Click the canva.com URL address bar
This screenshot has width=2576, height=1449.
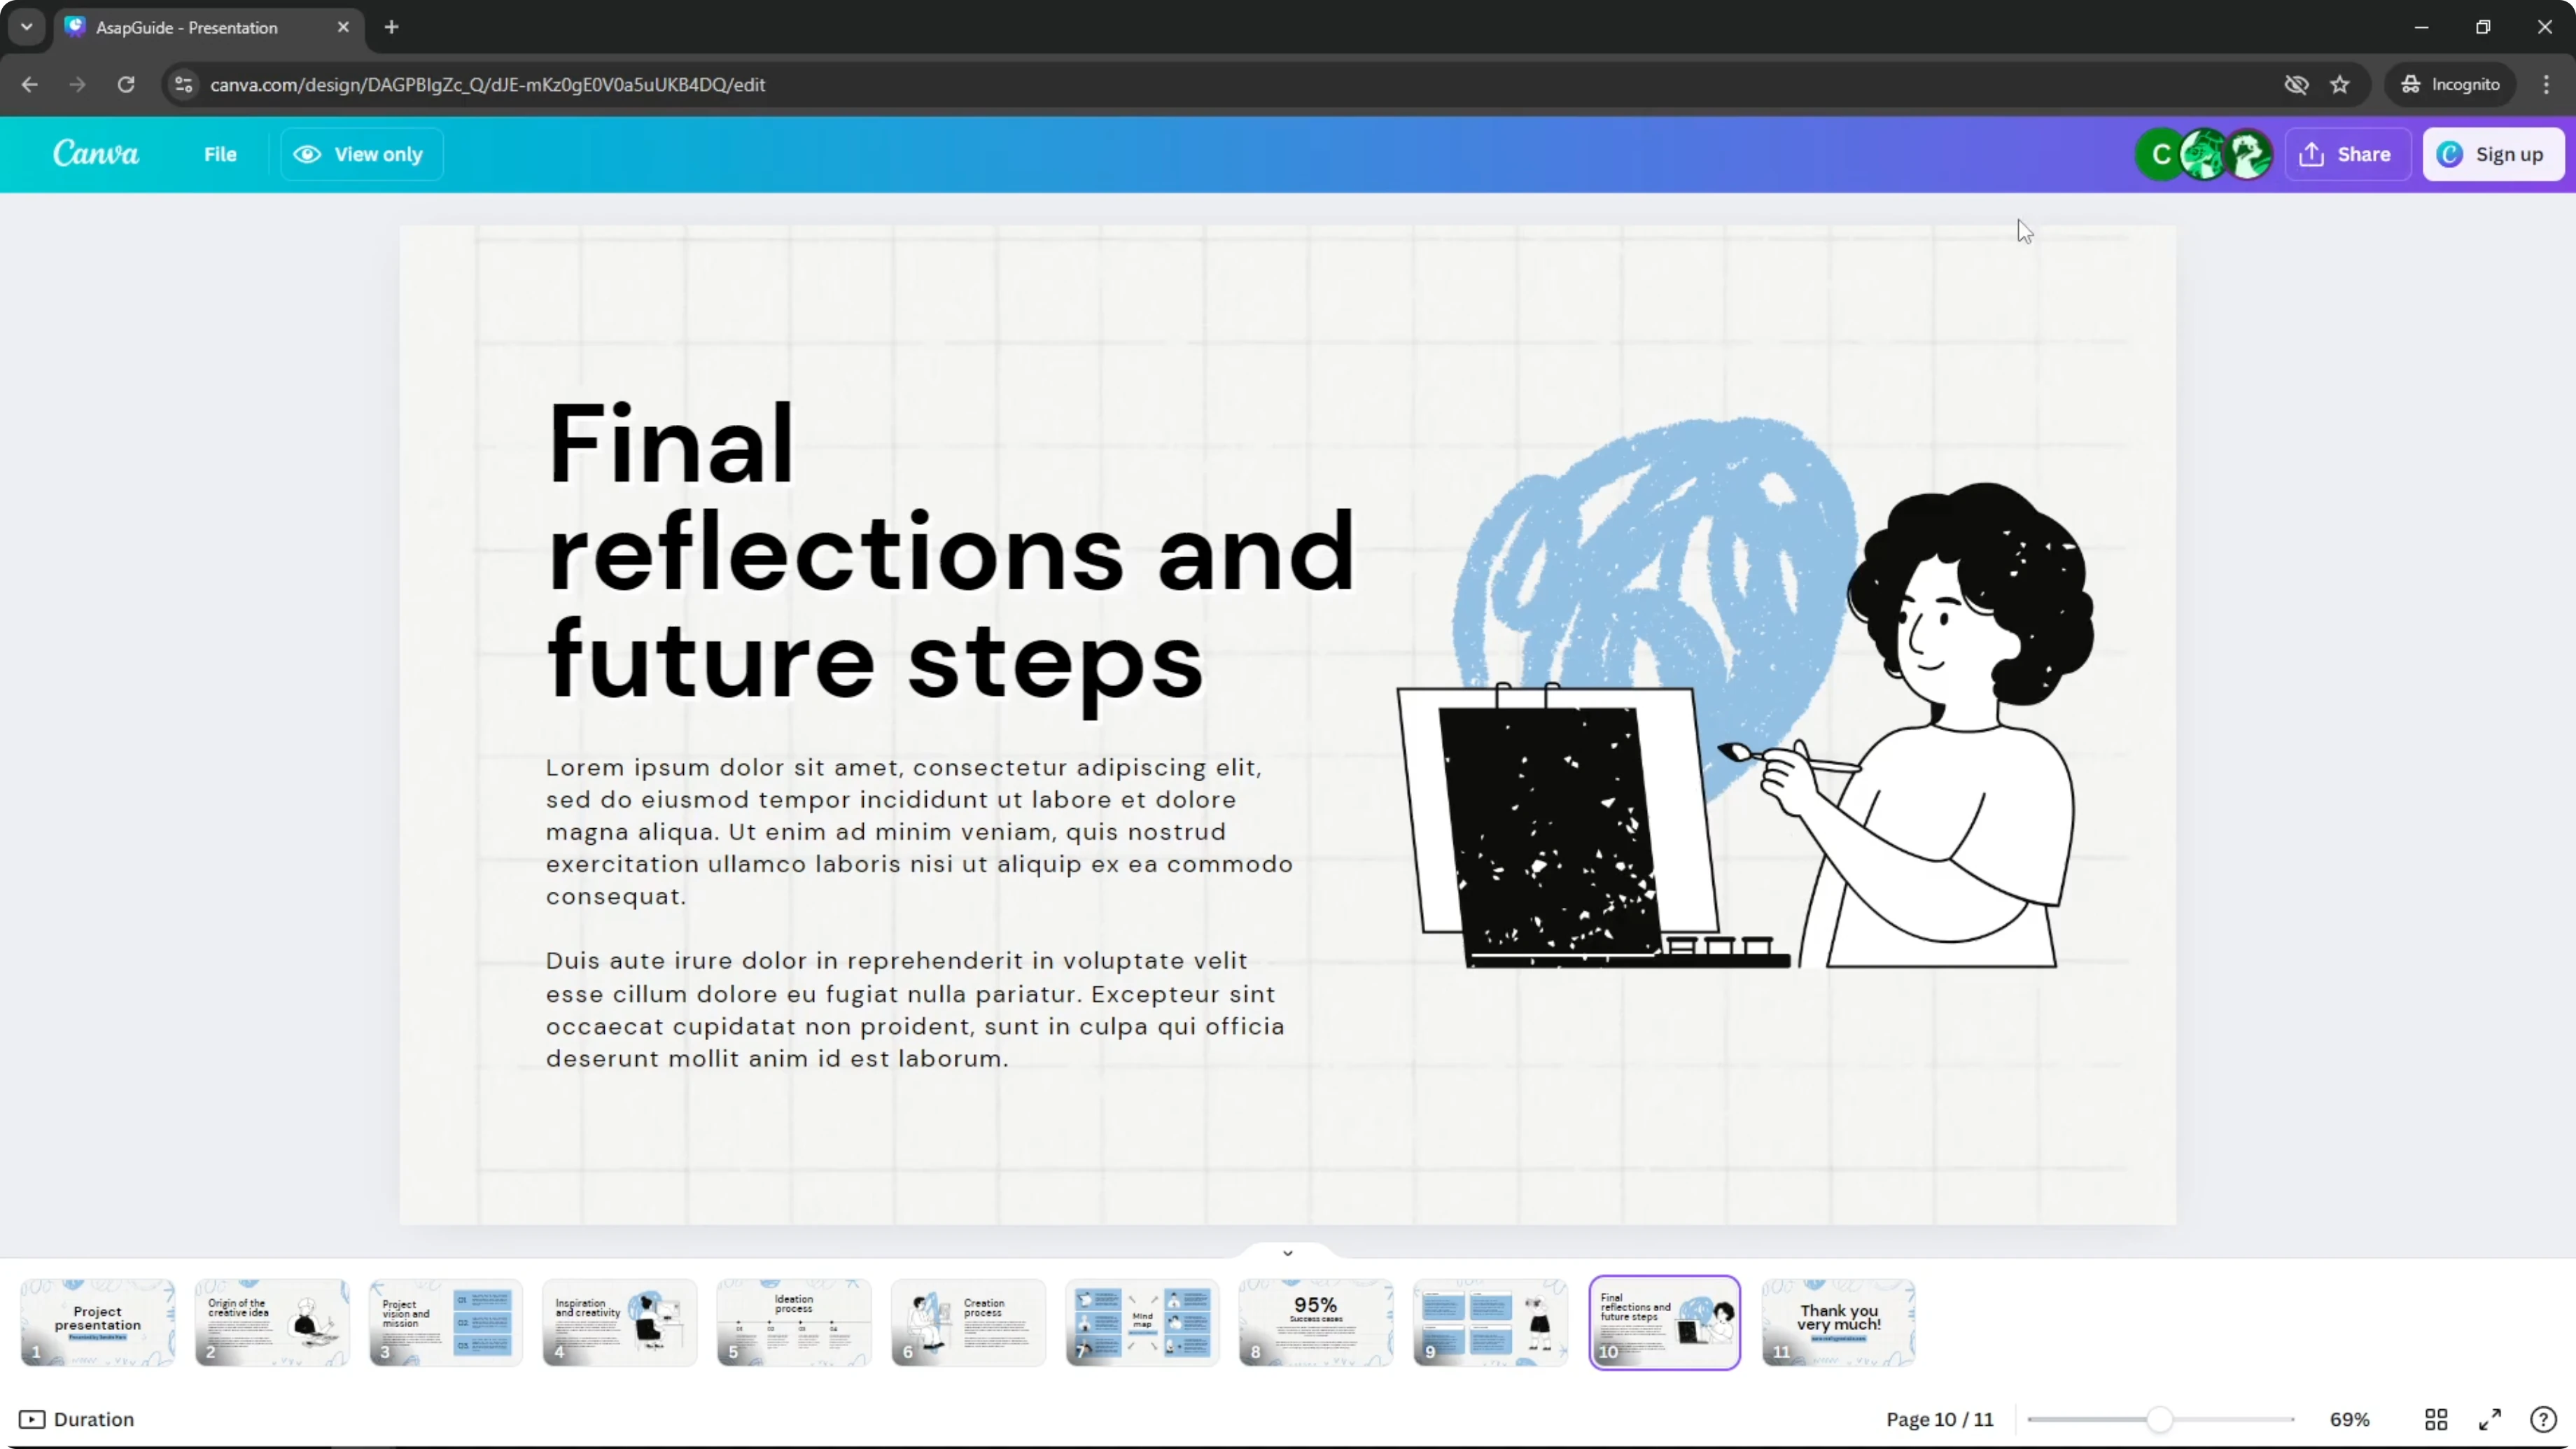(1220, 84)
